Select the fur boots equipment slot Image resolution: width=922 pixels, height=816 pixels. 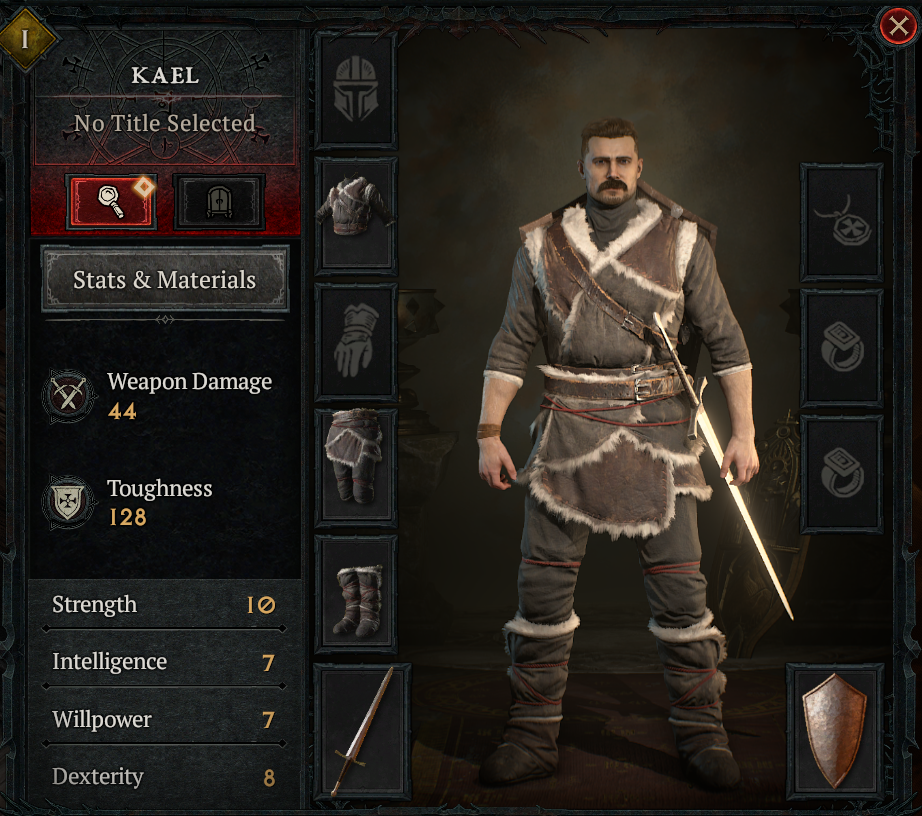click(356, 593)
